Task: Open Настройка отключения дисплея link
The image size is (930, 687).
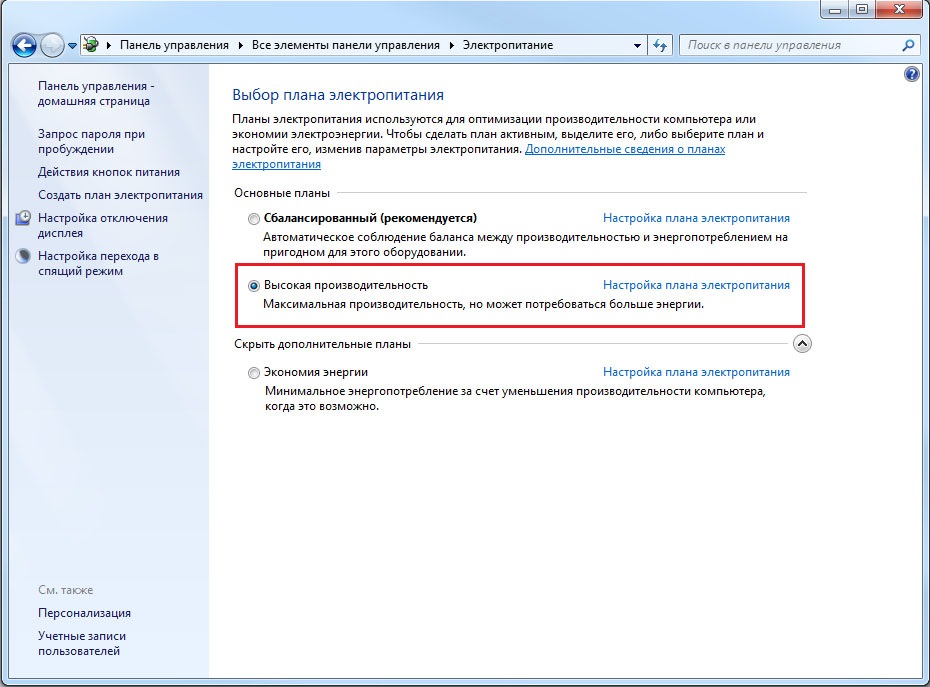Action: [x=103, y=225]
